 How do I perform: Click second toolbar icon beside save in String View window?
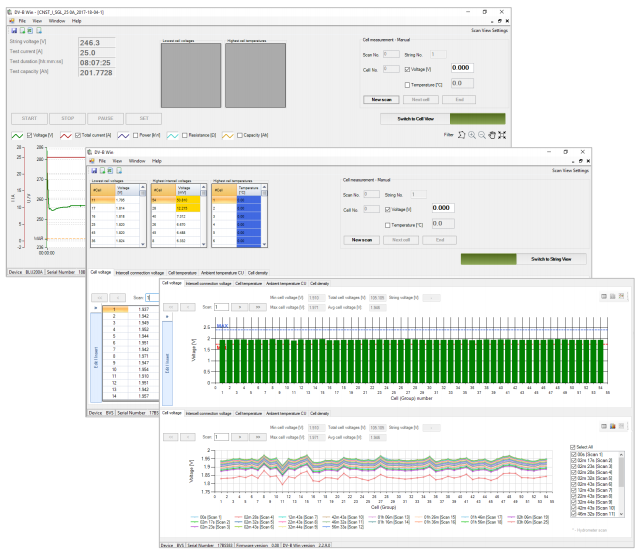[23, 31]
